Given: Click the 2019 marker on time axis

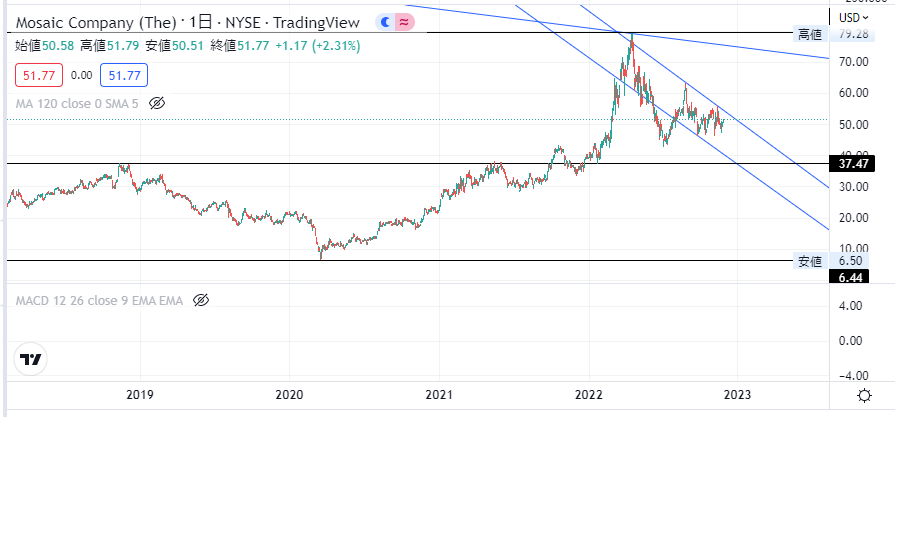Looking at the screenshot, I should [x=140, y=395].
